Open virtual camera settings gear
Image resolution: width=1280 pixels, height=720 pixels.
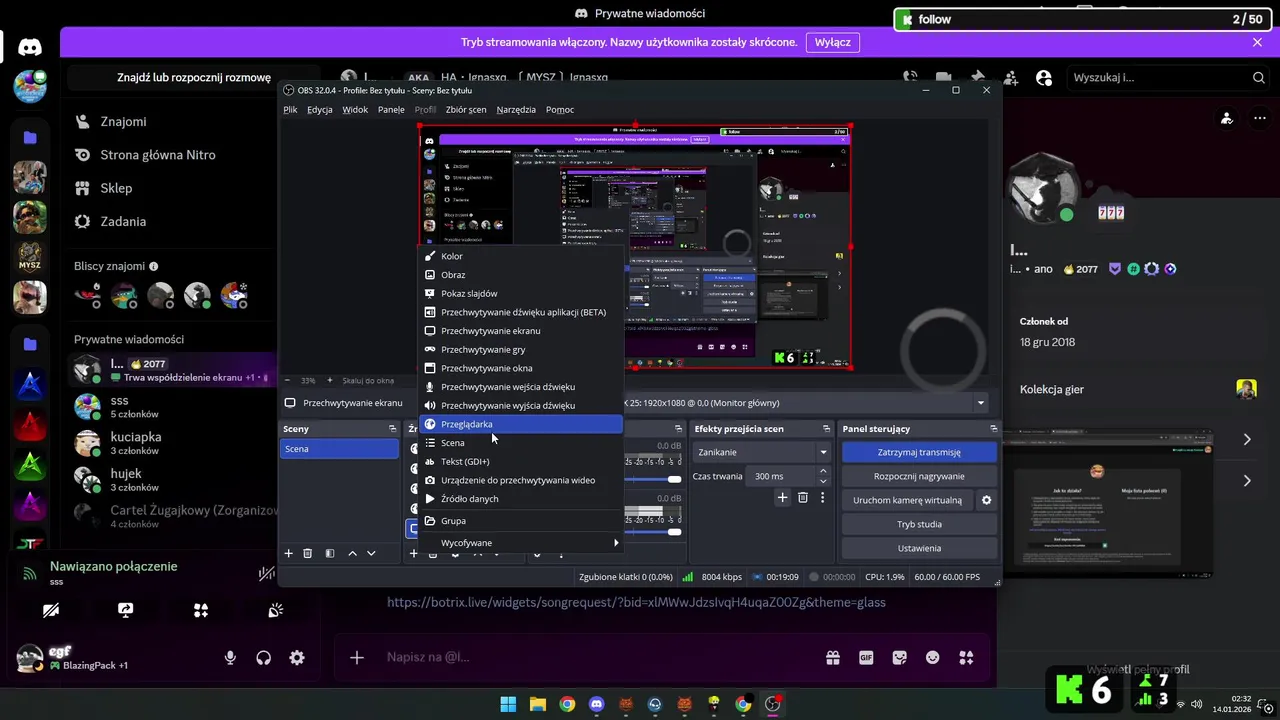(987, 500)
